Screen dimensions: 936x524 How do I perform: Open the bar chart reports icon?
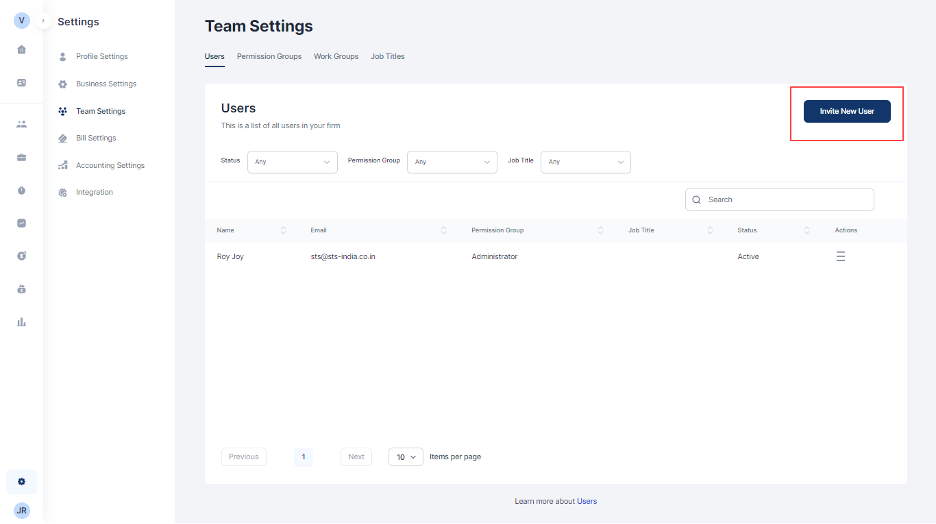(x=21, y=322)
